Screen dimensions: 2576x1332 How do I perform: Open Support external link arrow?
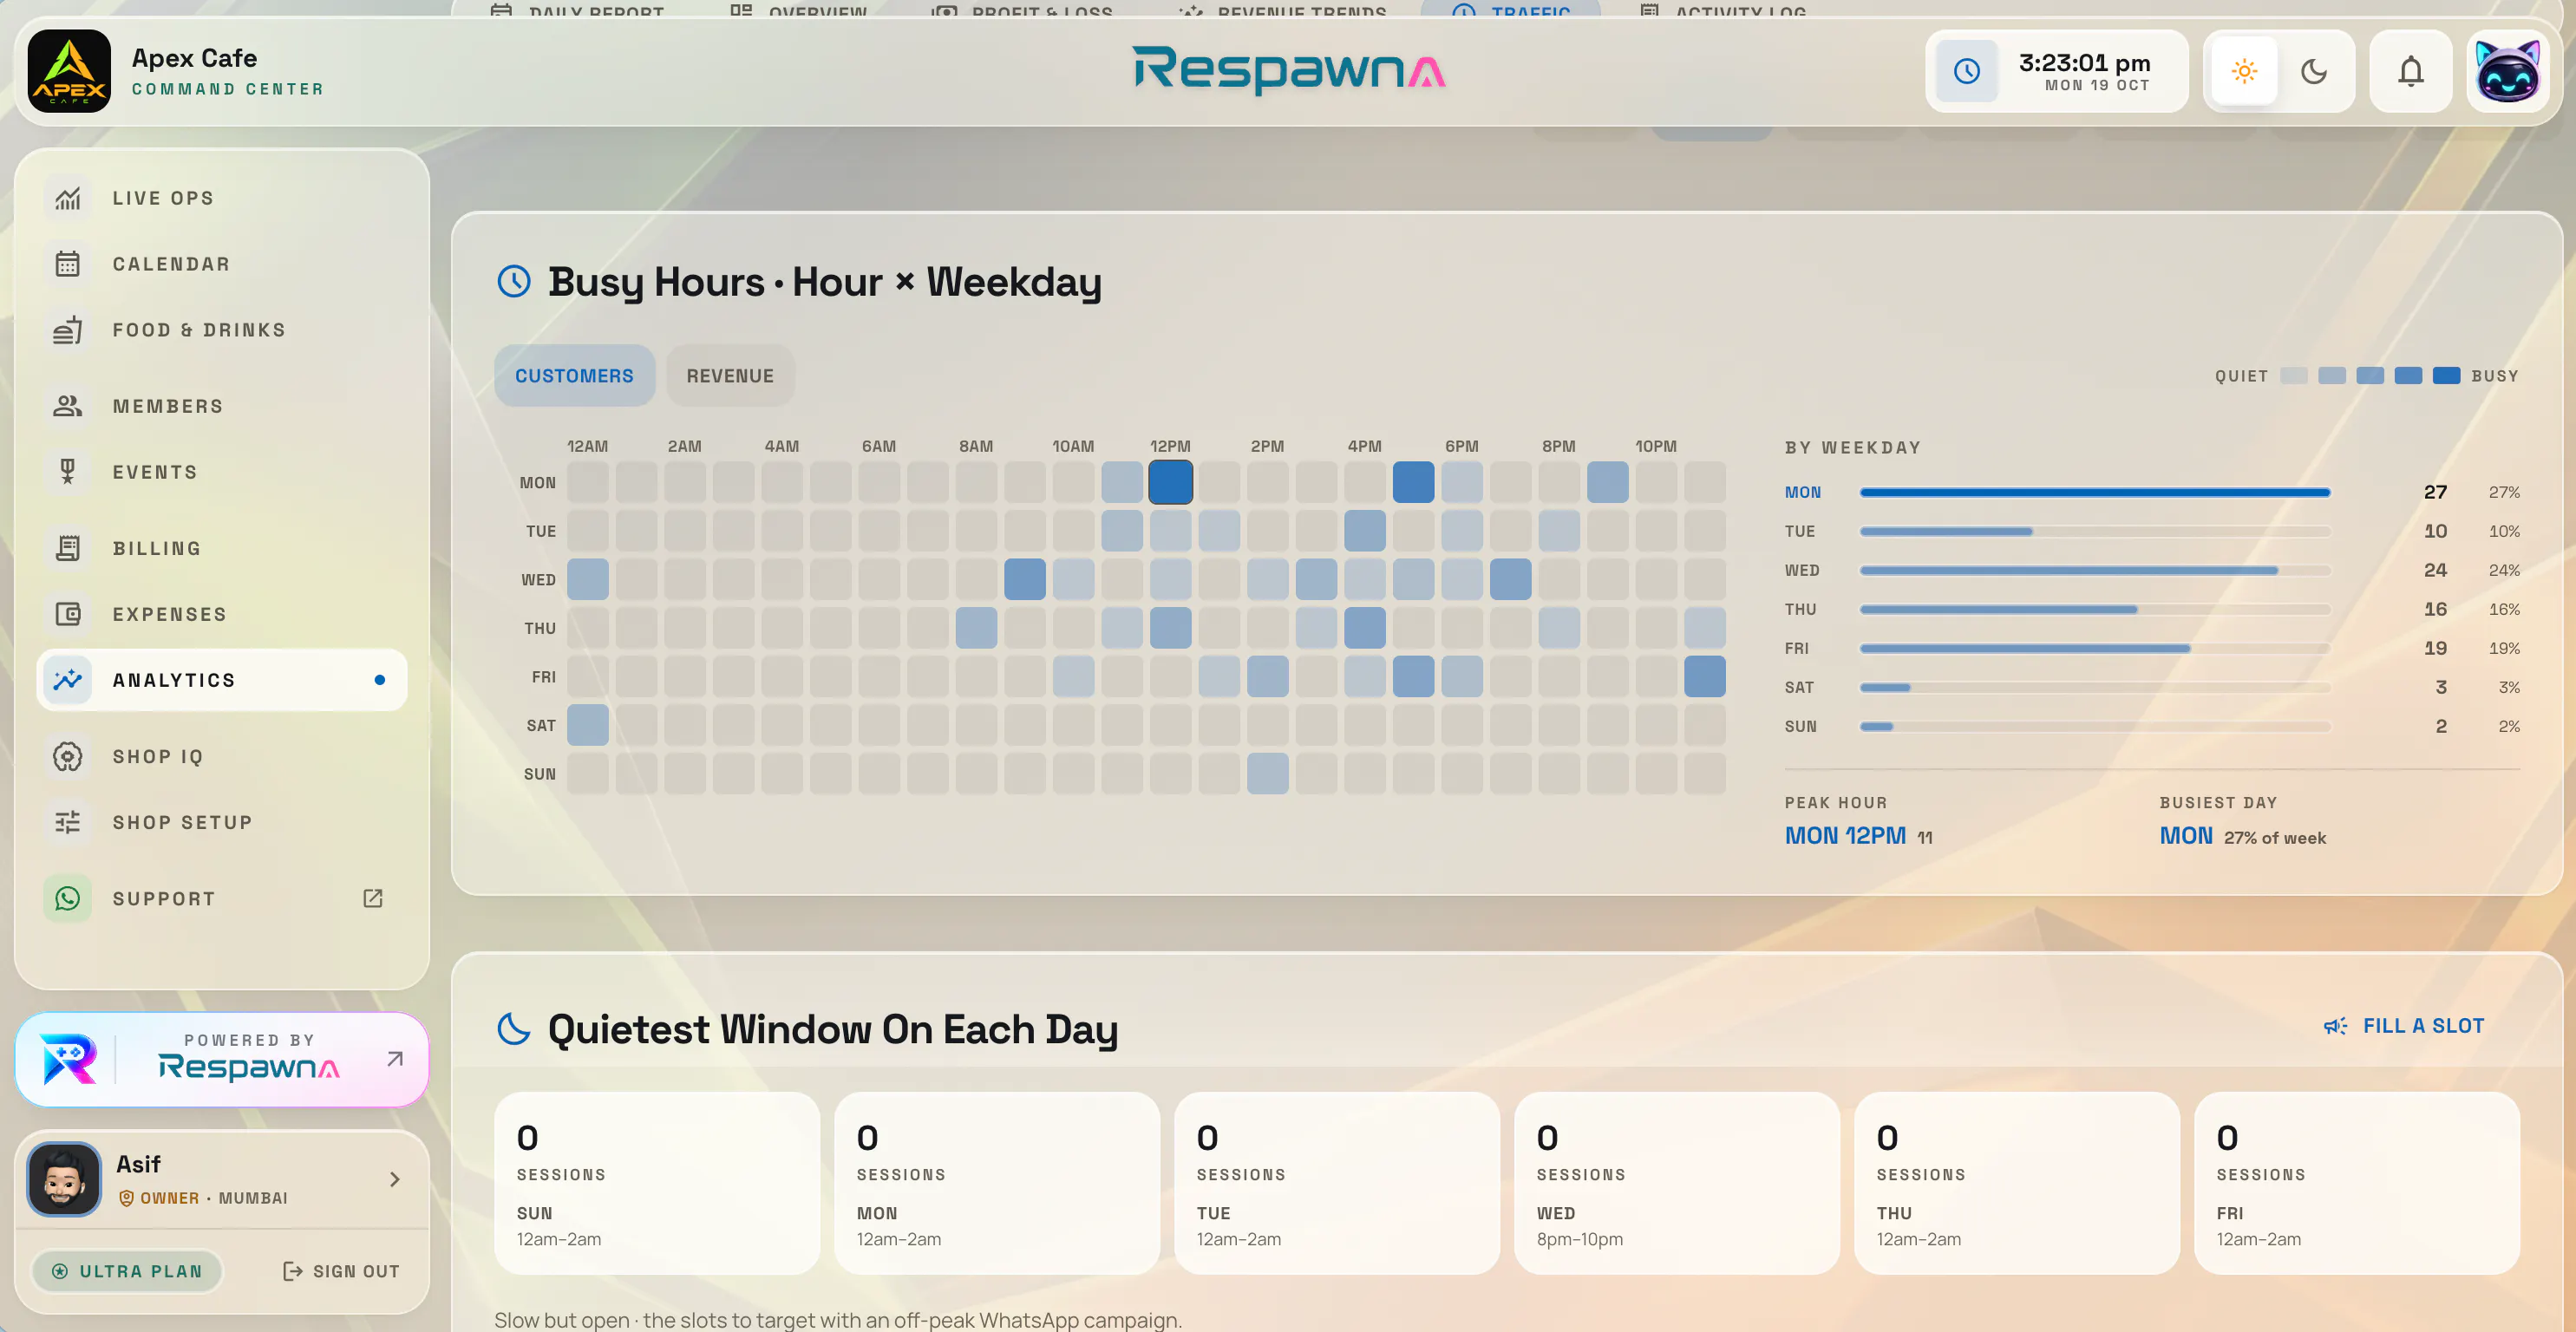[x=373, y=898]
